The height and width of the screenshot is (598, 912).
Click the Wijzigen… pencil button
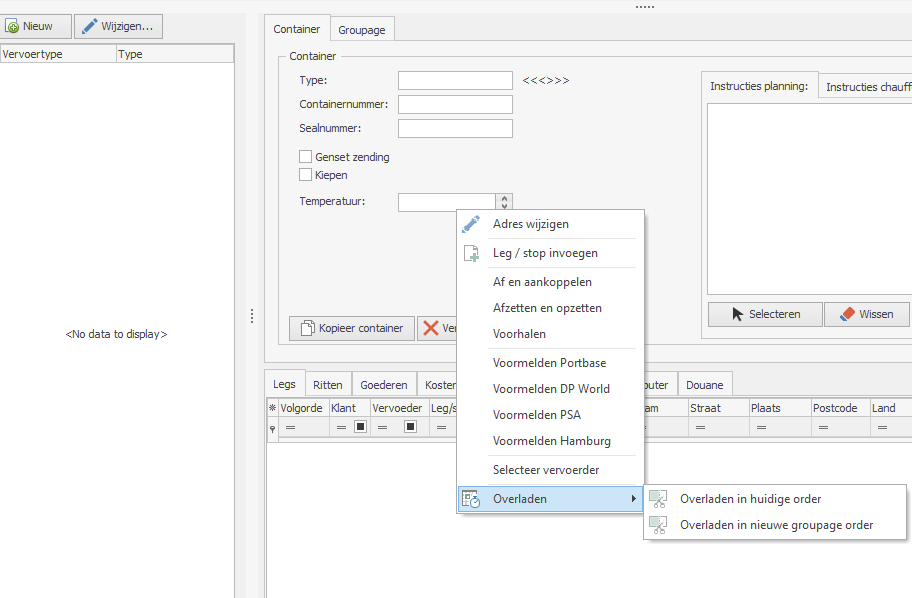tap(118, 26)
